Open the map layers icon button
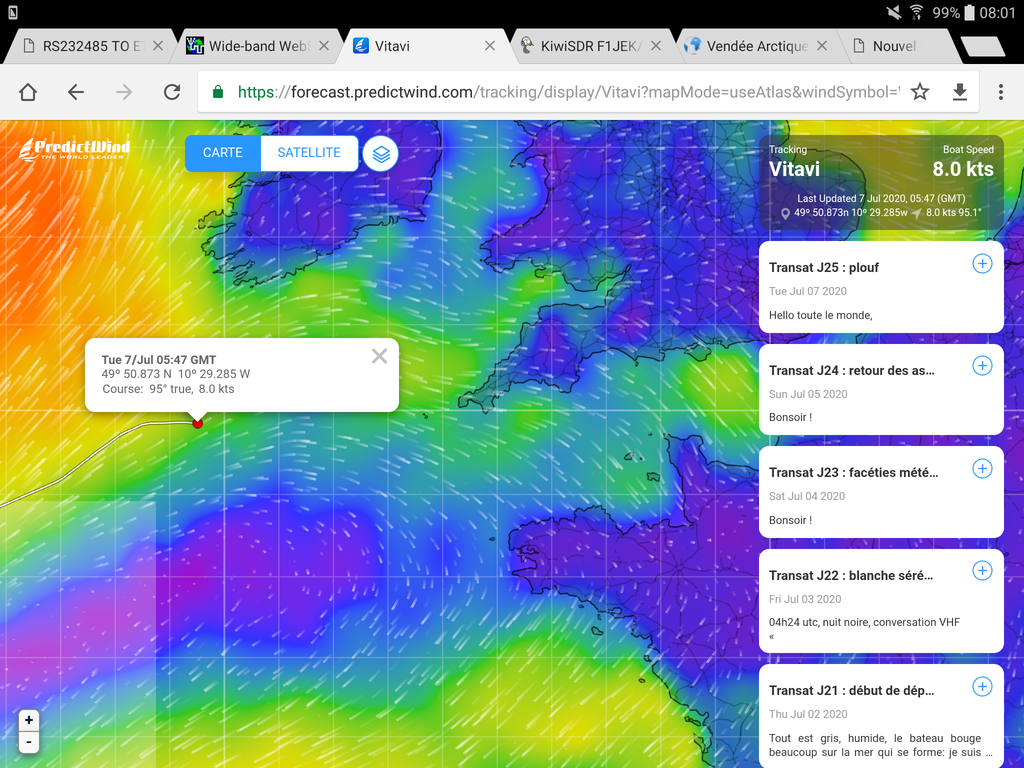Image resolution: width=1024 pixels, height=768 pixels. click(x=381, y=153)
